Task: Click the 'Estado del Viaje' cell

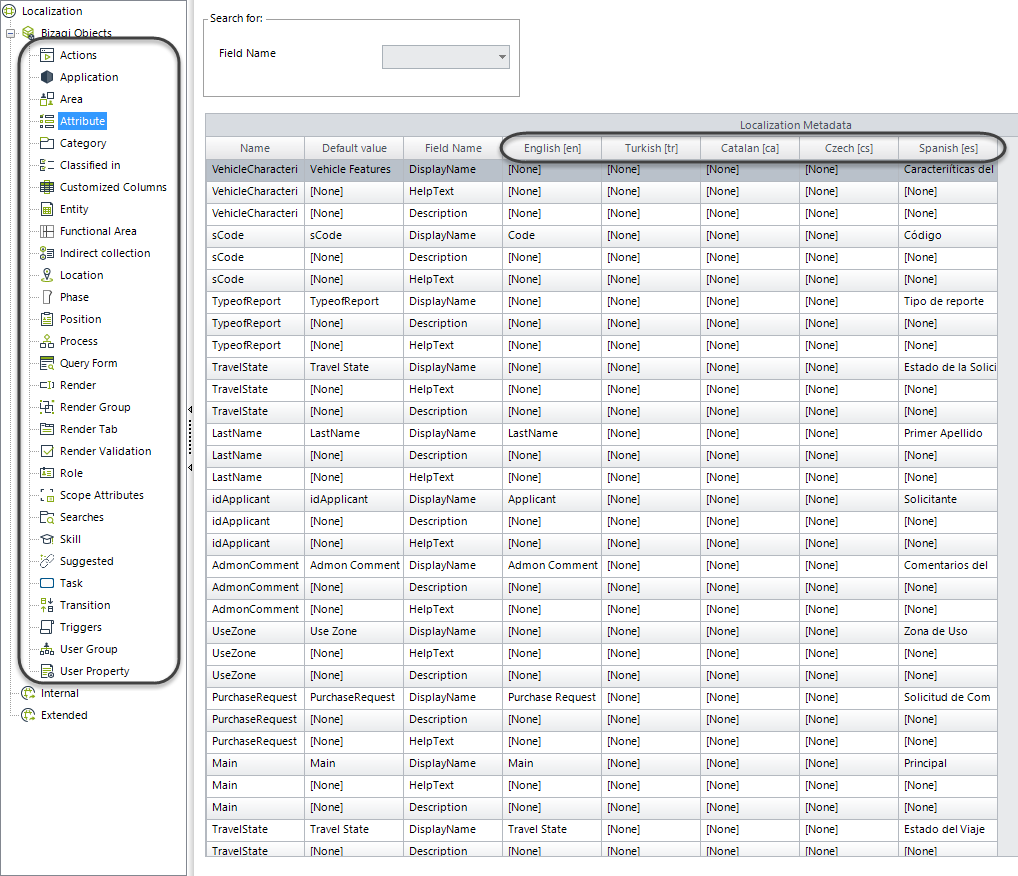Action: [x=948, y=830]
